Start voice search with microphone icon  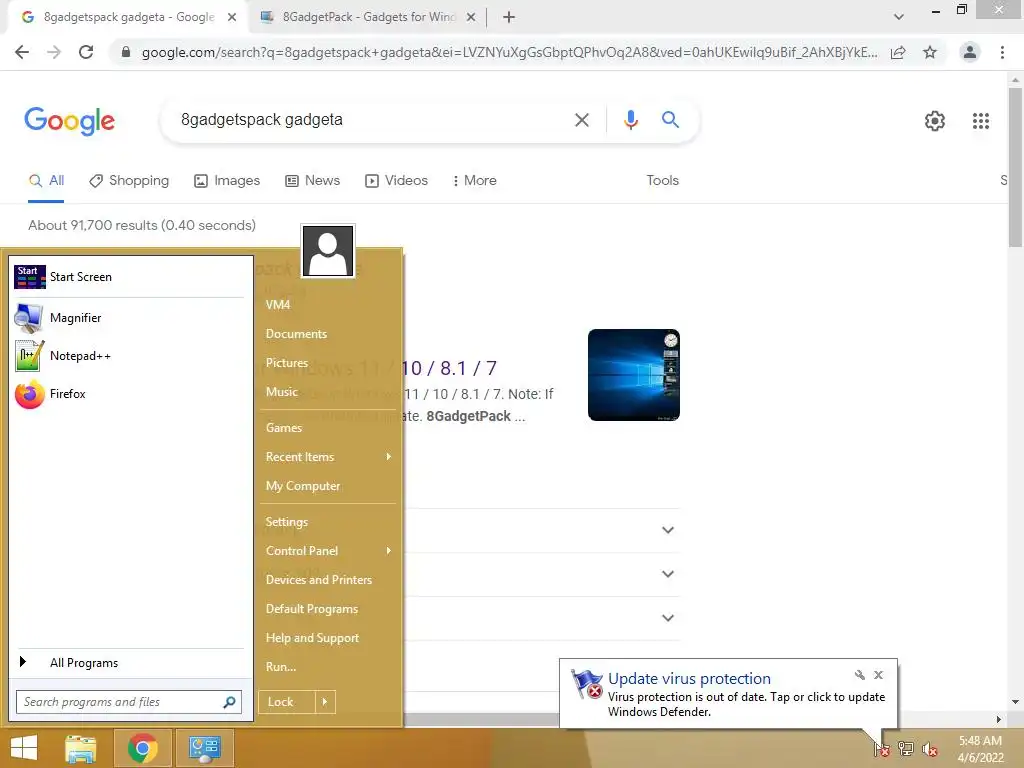[x=630, y=120]
